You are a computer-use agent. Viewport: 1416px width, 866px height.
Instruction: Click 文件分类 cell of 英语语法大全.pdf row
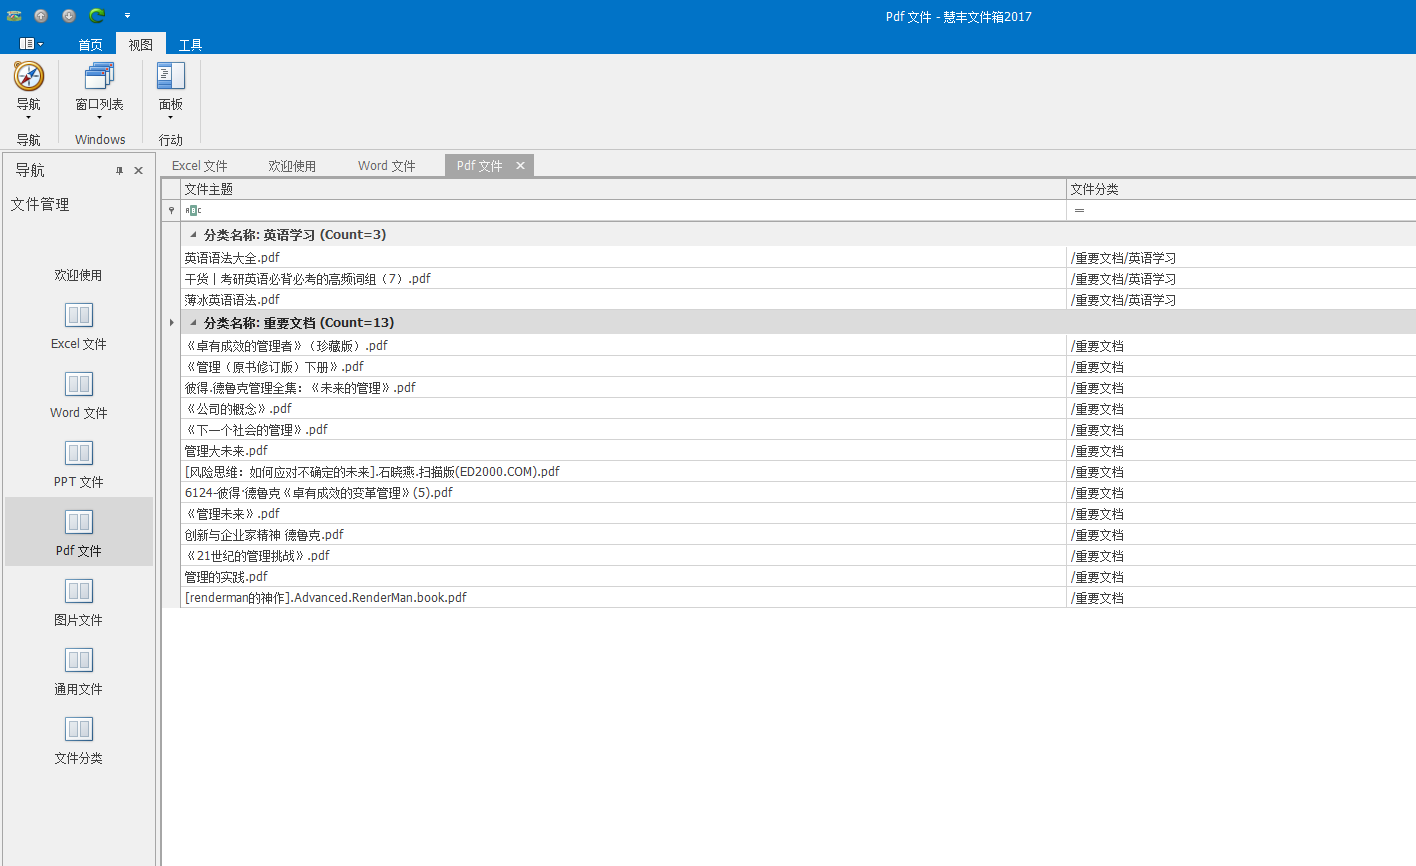pos(1241,257)
